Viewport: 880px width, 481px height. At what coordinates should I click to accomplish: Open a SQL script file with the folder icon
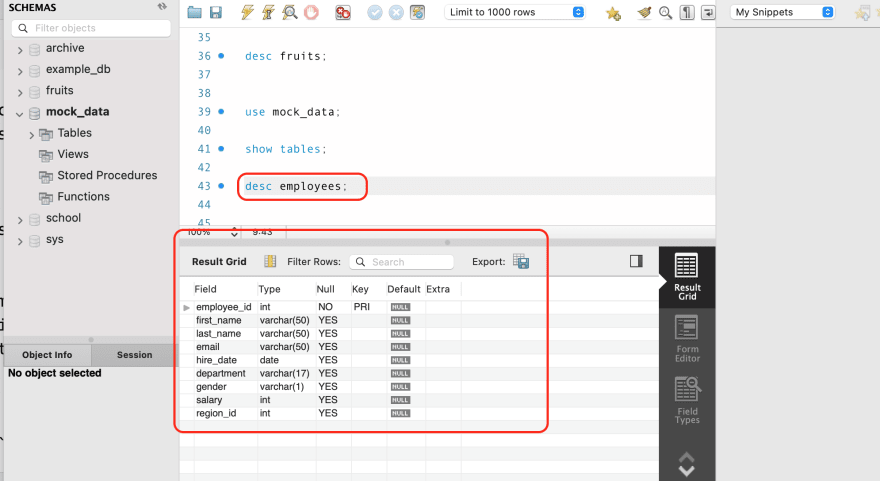(x=194, y=12)
